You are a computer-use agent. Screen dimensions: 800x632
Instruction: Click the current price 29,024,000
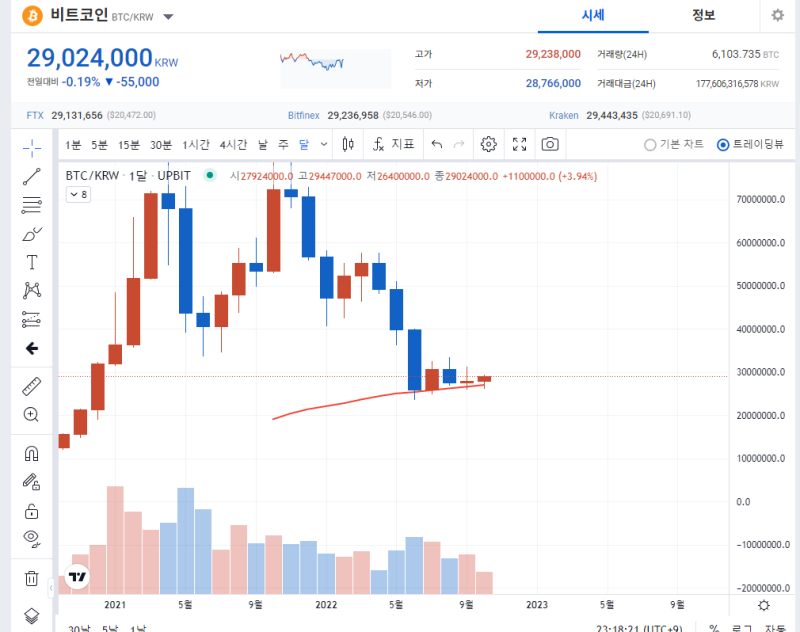point(89,58)
